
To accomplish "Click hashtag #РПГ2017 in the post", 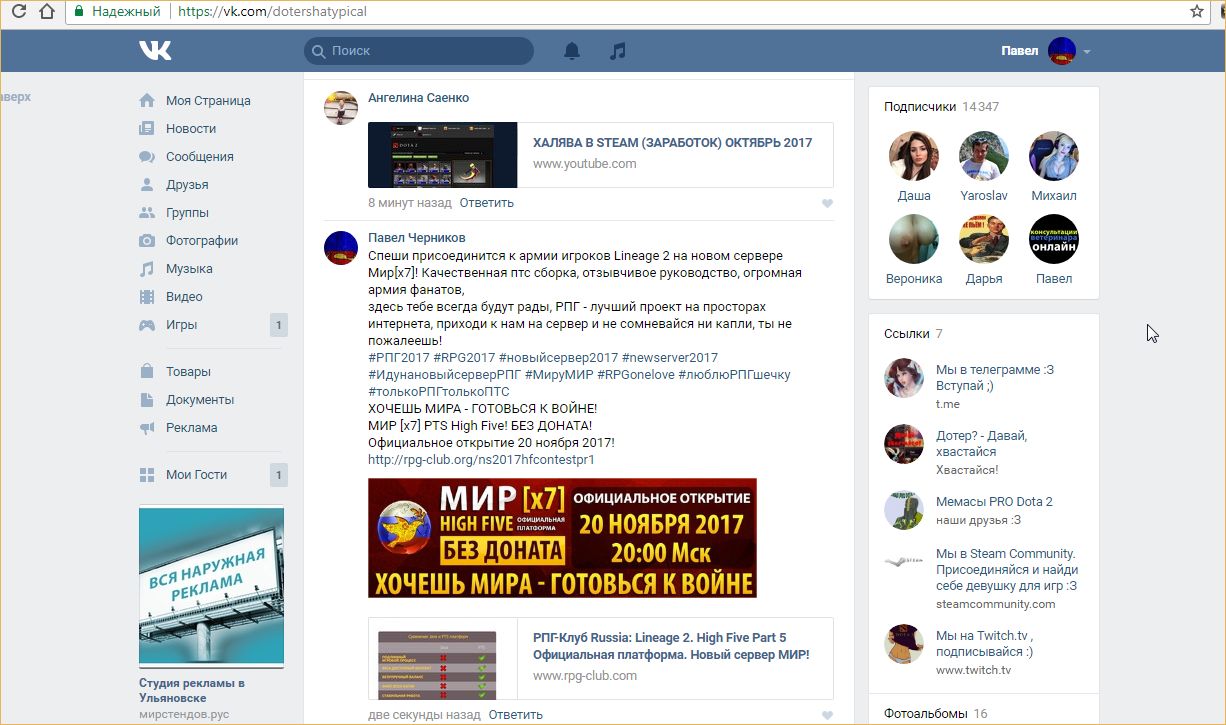I will (399, 358).
